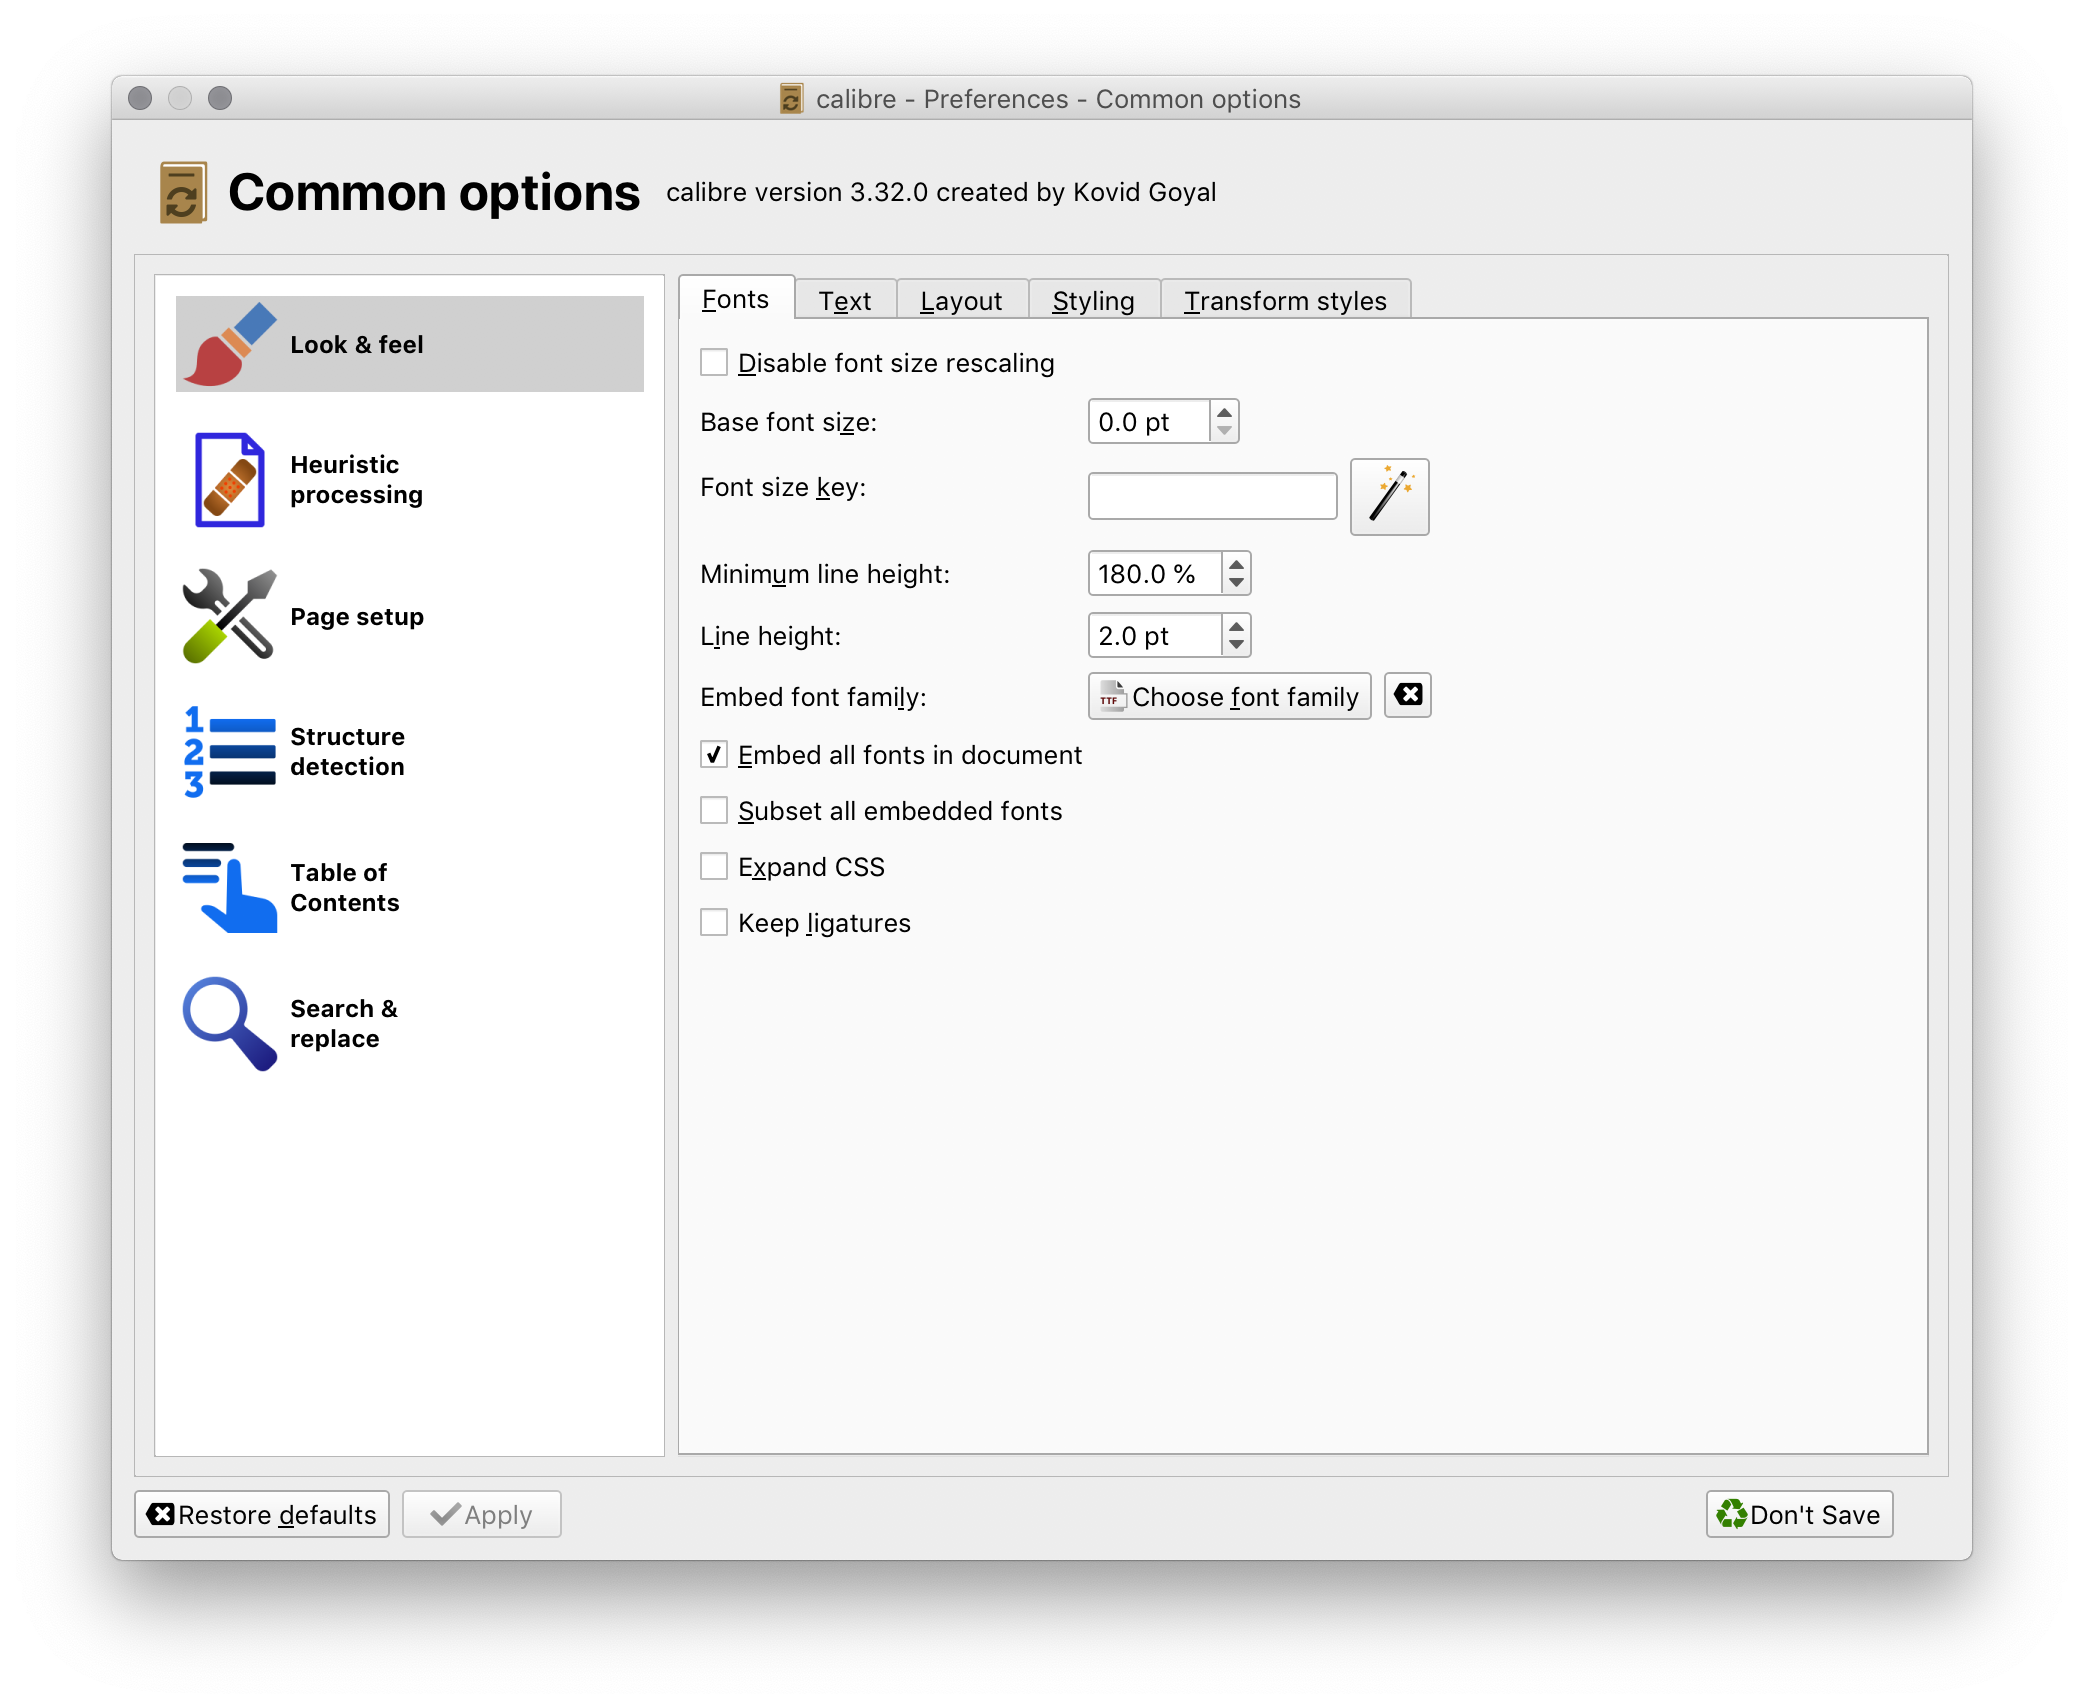Switch to the Styling tab

(1093, 299)
